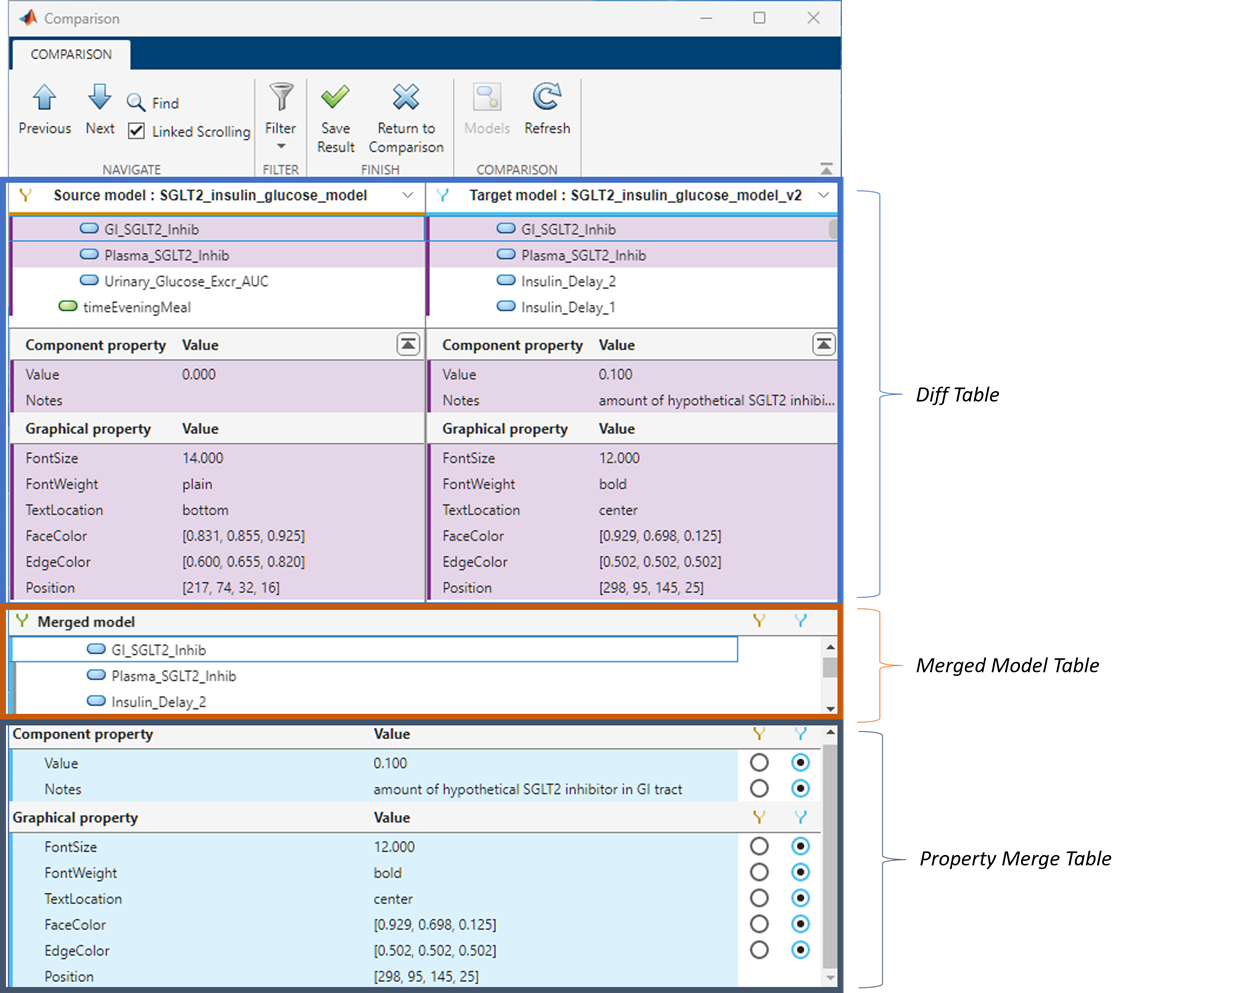Collapse source component property panel icon
Screen dimensions: 1247x993
[408, 344]
